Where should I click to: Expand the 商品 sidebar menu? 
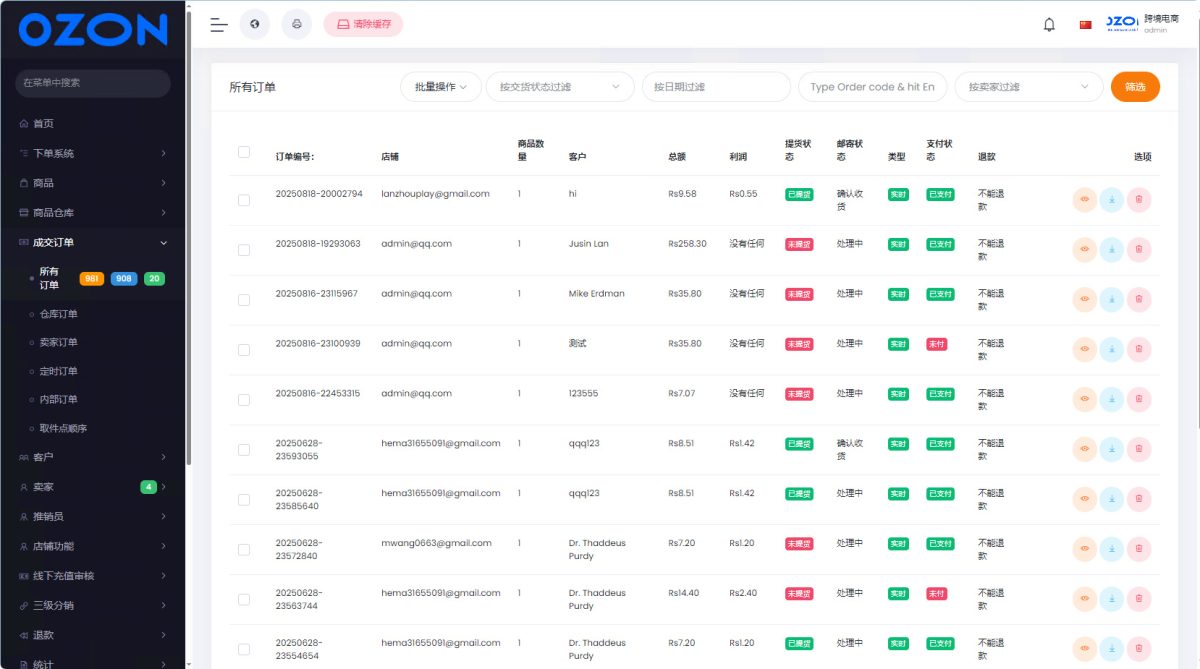click(93, 183)
